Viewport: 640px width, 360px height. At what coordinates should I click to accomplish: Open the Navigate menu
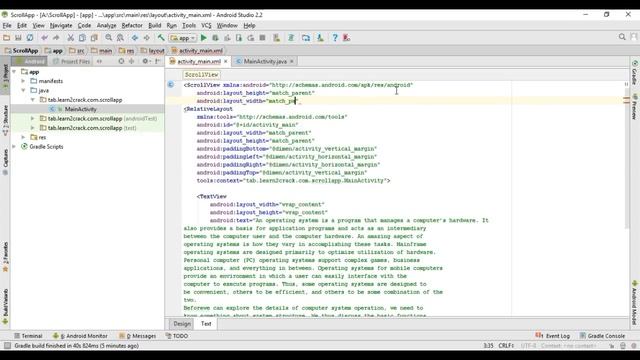61,25
